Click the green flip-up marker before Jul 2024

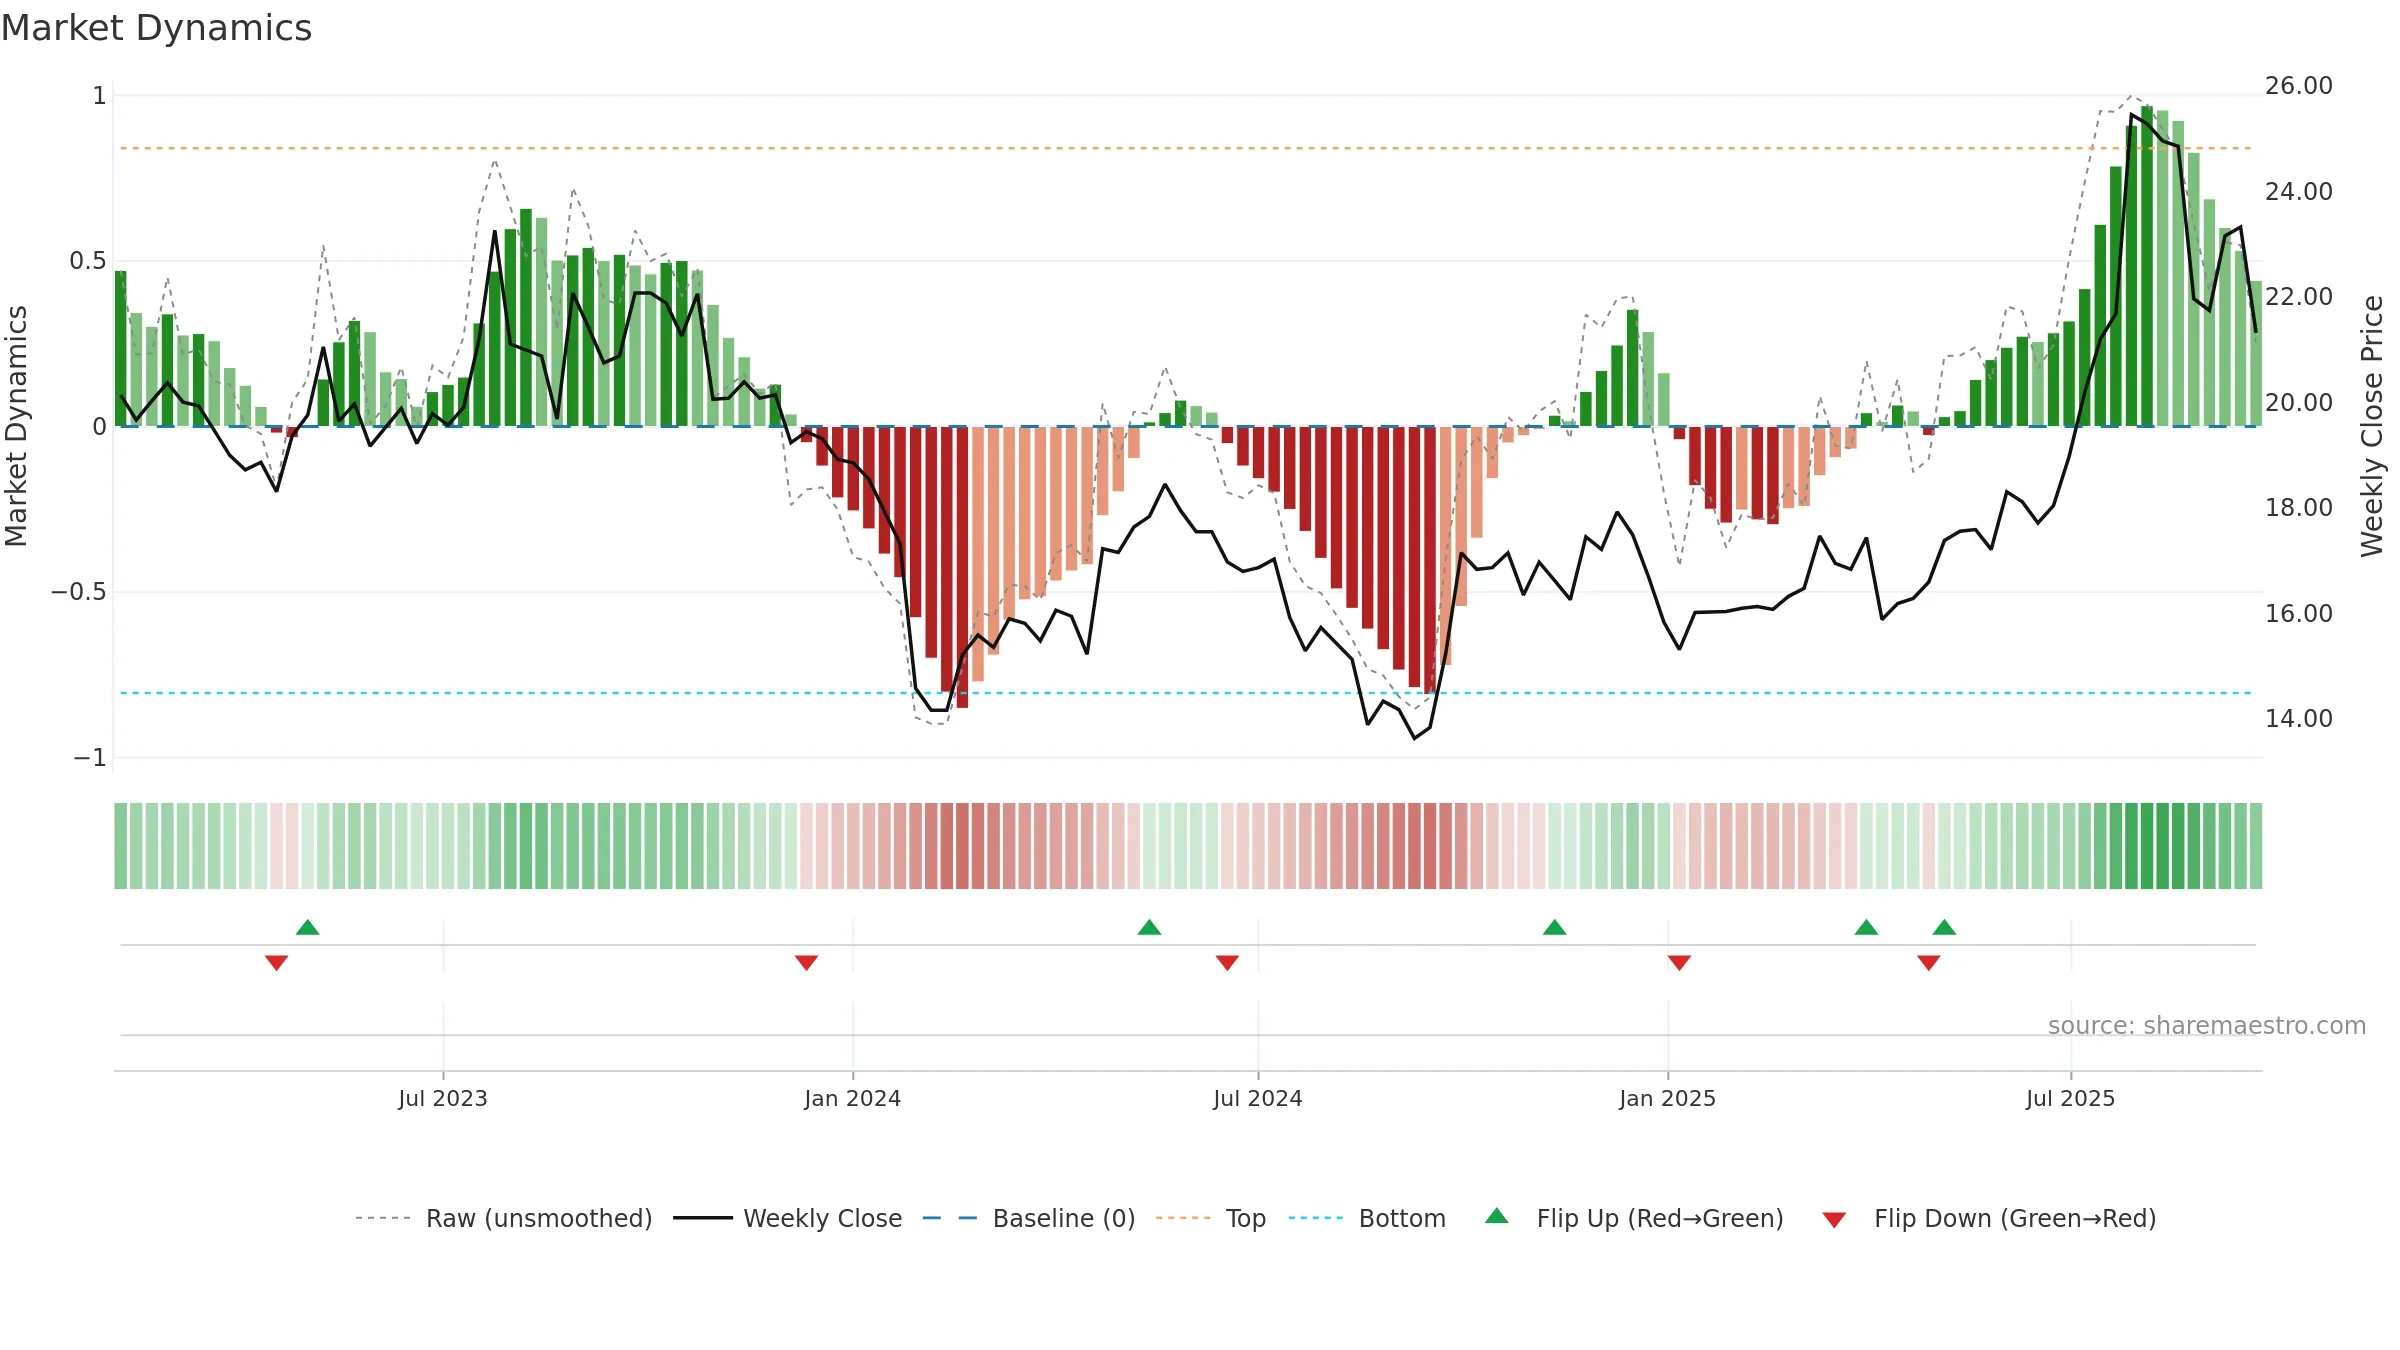(1150, 927)
